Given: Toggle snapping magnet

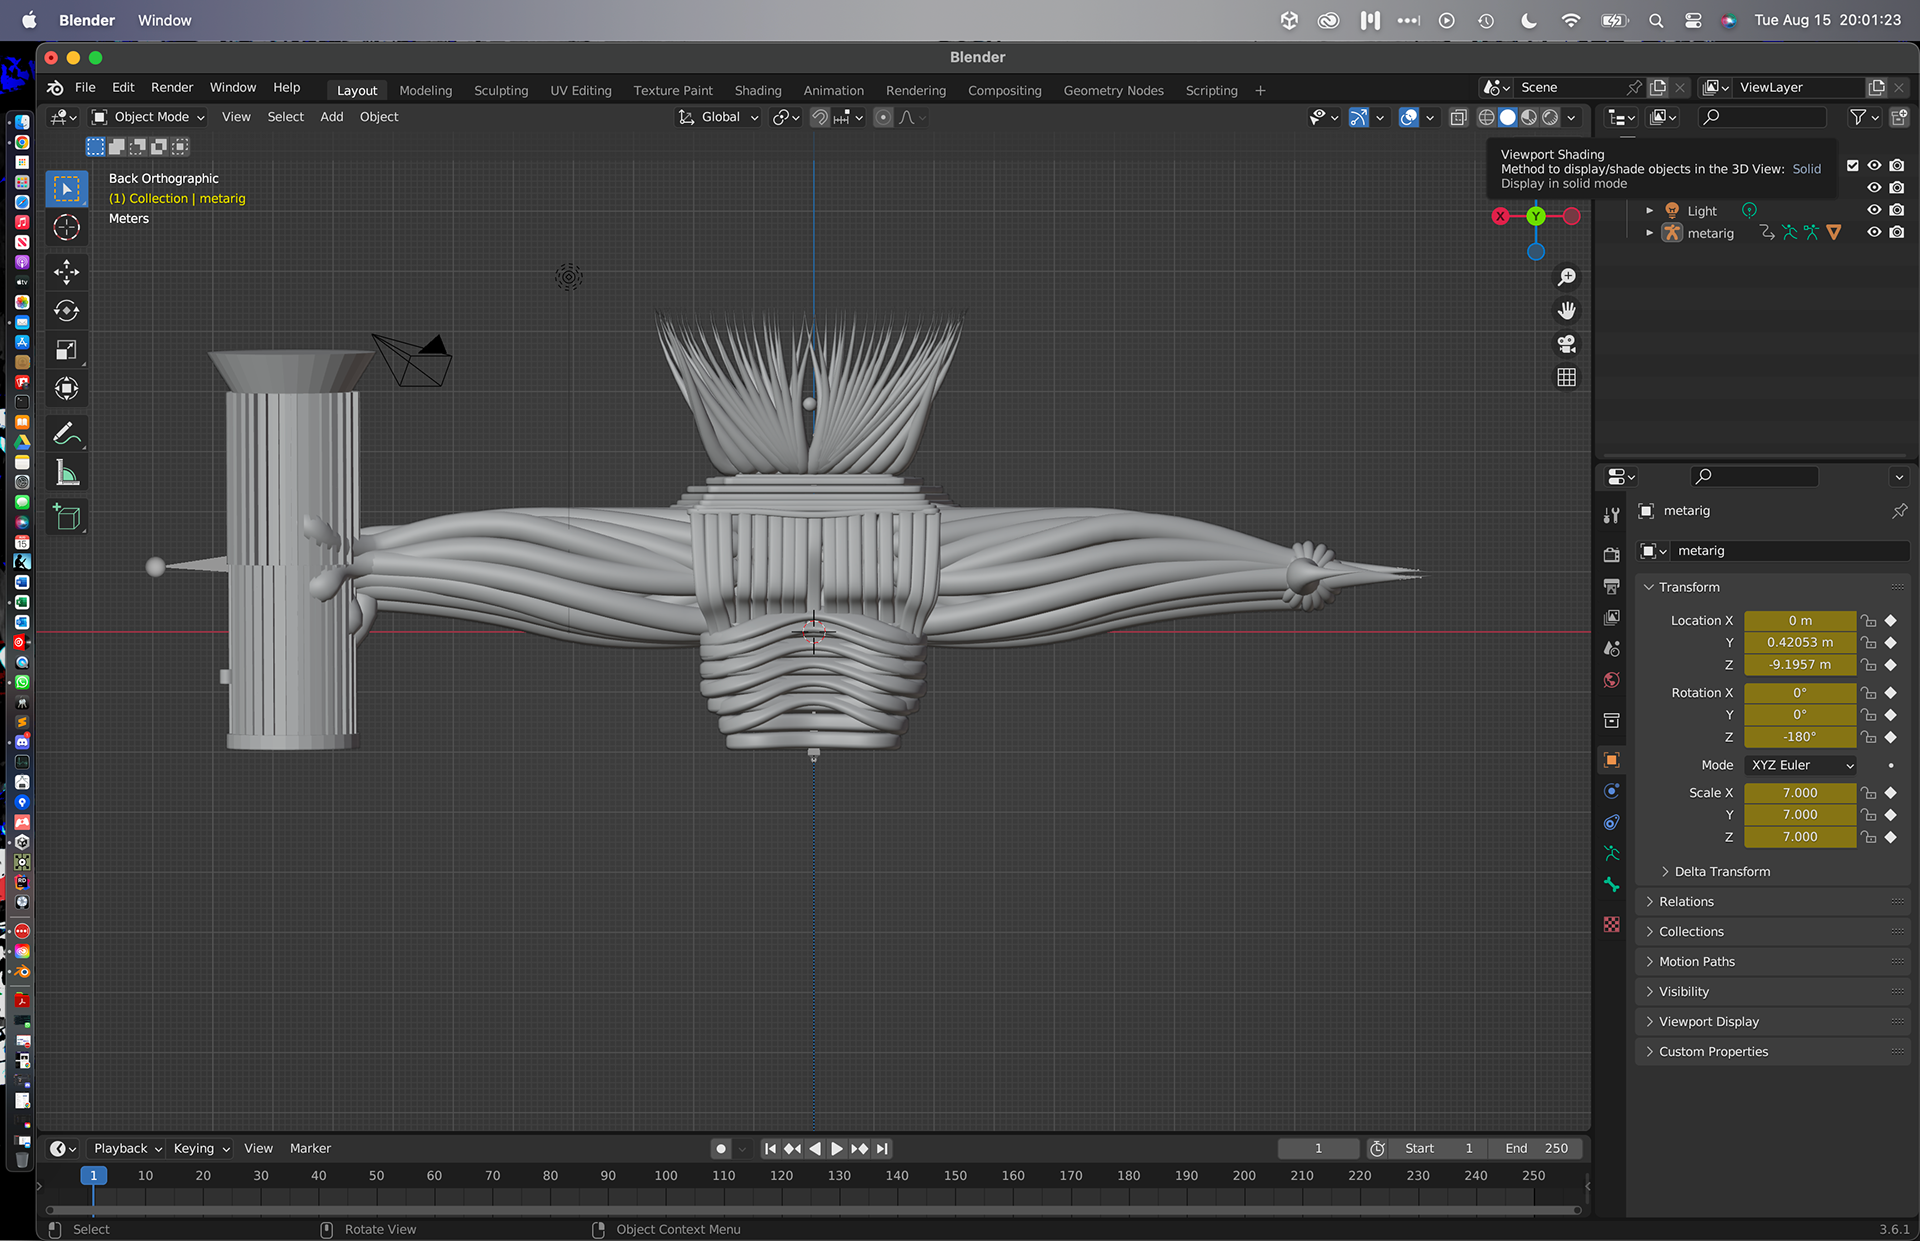Looking at the screenshot, I should pyautogui.click(x=819, y=117).
